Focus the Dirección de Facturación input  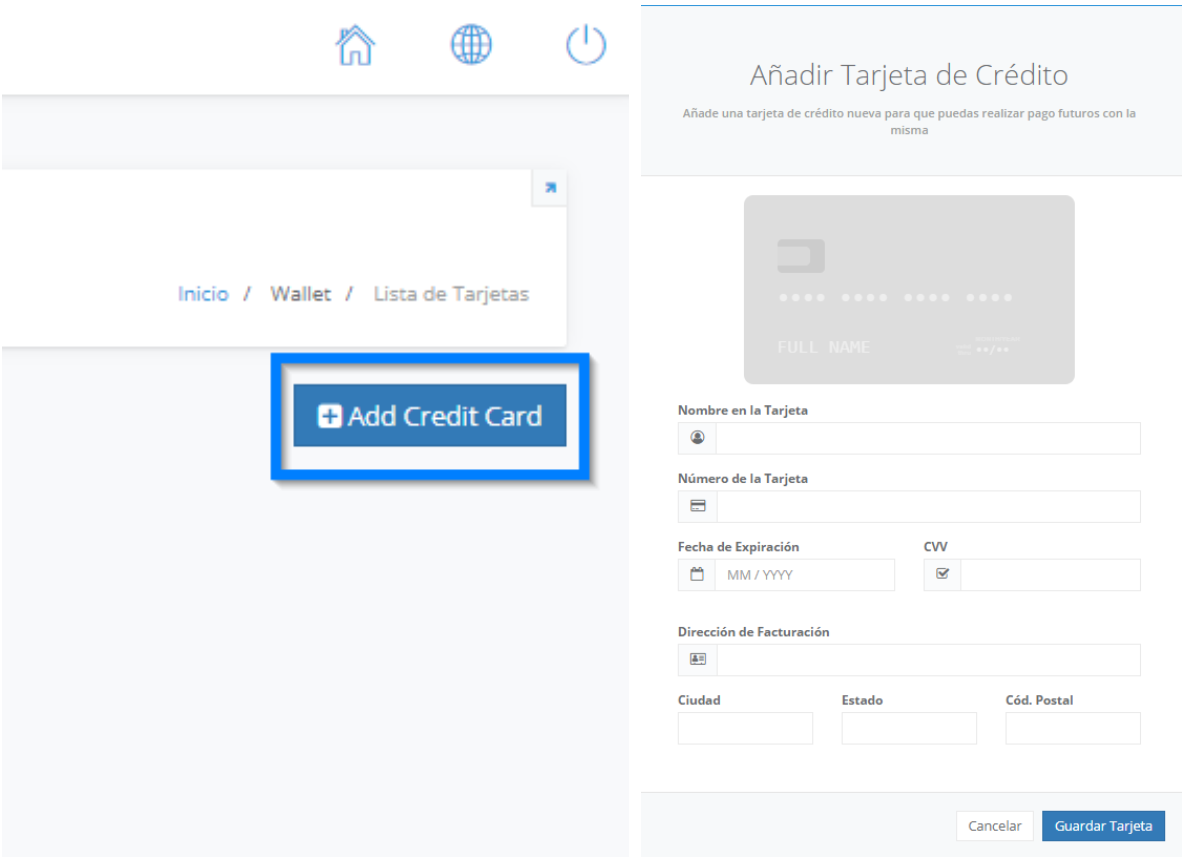pyautogui.click(x=928, y=659)
